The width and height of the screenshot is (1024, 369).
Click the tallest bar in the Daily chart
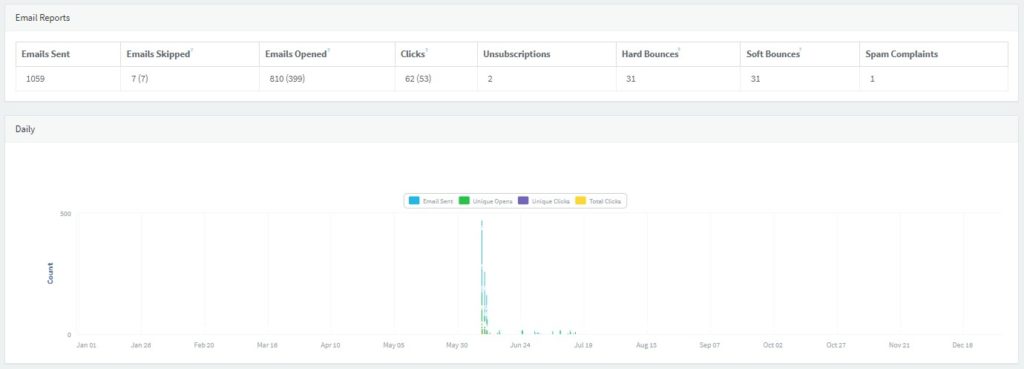[482, 277]
